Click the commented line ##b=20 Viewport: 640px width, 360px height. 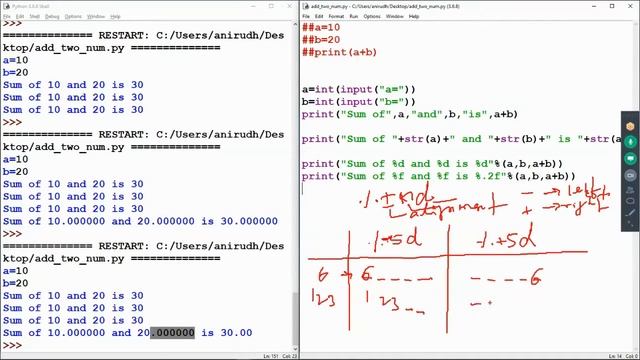pos(321,40)
